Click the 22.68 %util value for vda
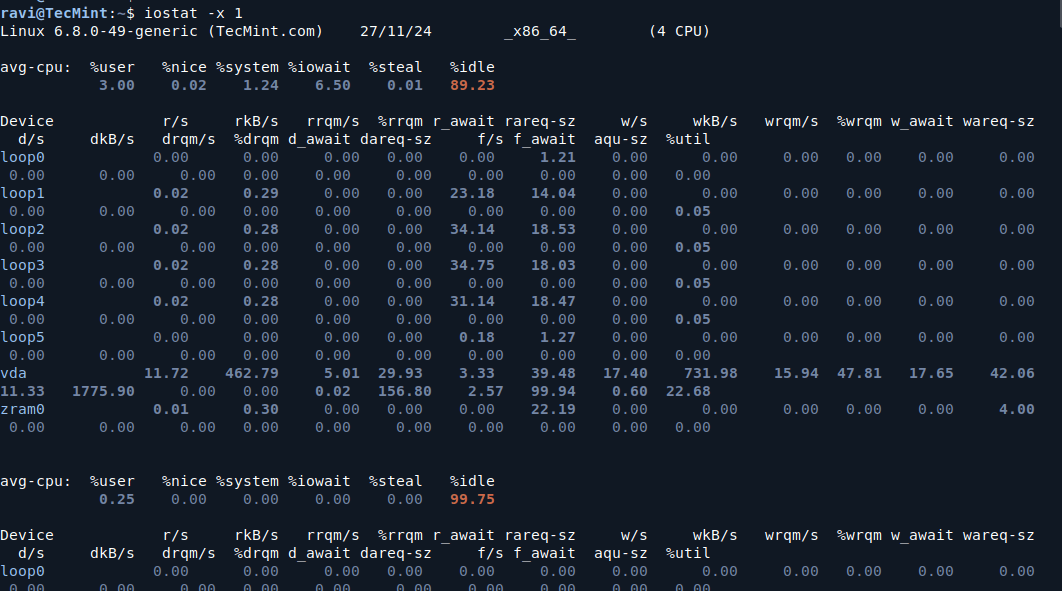Viewport: 1062px width, 591px height. click(x=688, y=391)
